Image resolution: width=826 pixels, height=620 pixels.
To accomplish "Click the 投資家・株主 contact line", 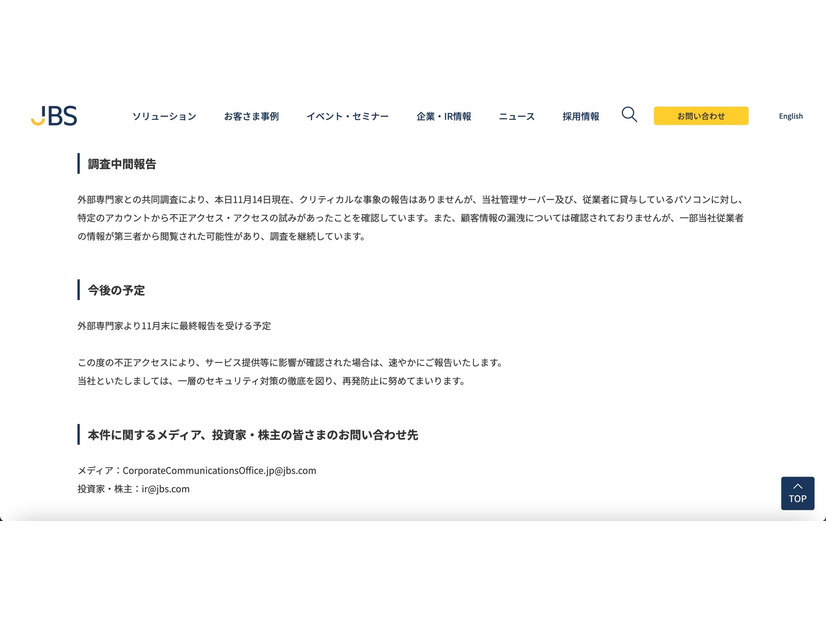I will (x=133, y=489).
